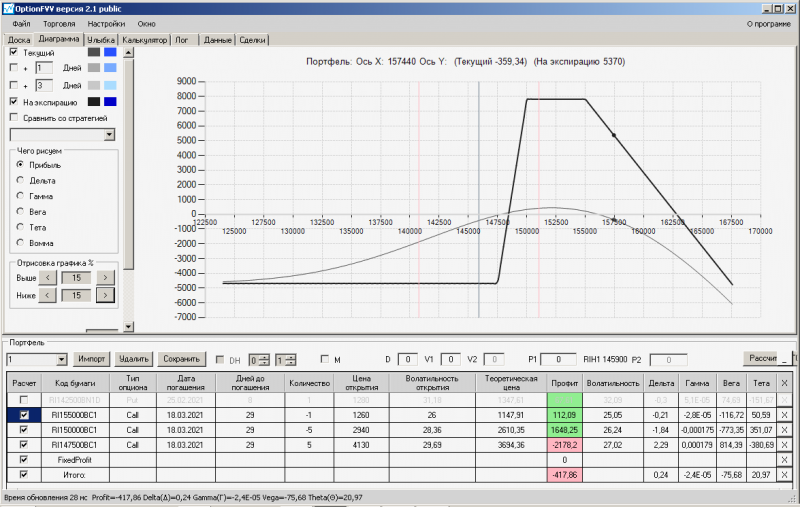Screen dimensions: 800x507
Task: Click the P1 input field
Action: point(558,360)
